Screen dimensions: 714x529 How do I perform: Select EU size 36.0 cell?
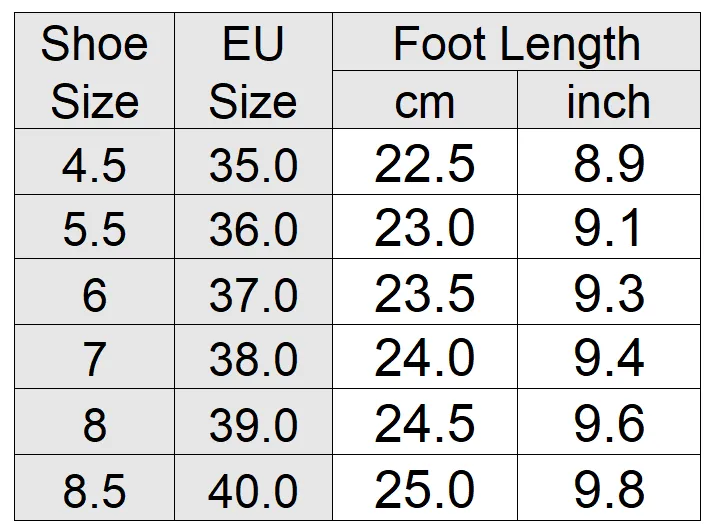[x=253, y=227]
